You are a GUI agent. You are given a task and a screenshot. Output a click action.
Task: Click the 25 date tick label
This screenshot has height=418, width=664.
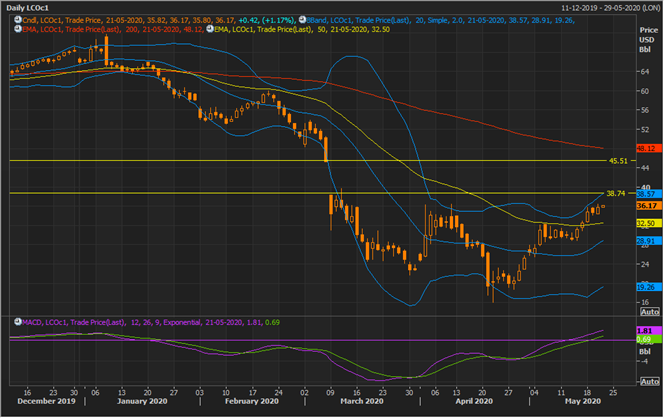click(613, 393)
